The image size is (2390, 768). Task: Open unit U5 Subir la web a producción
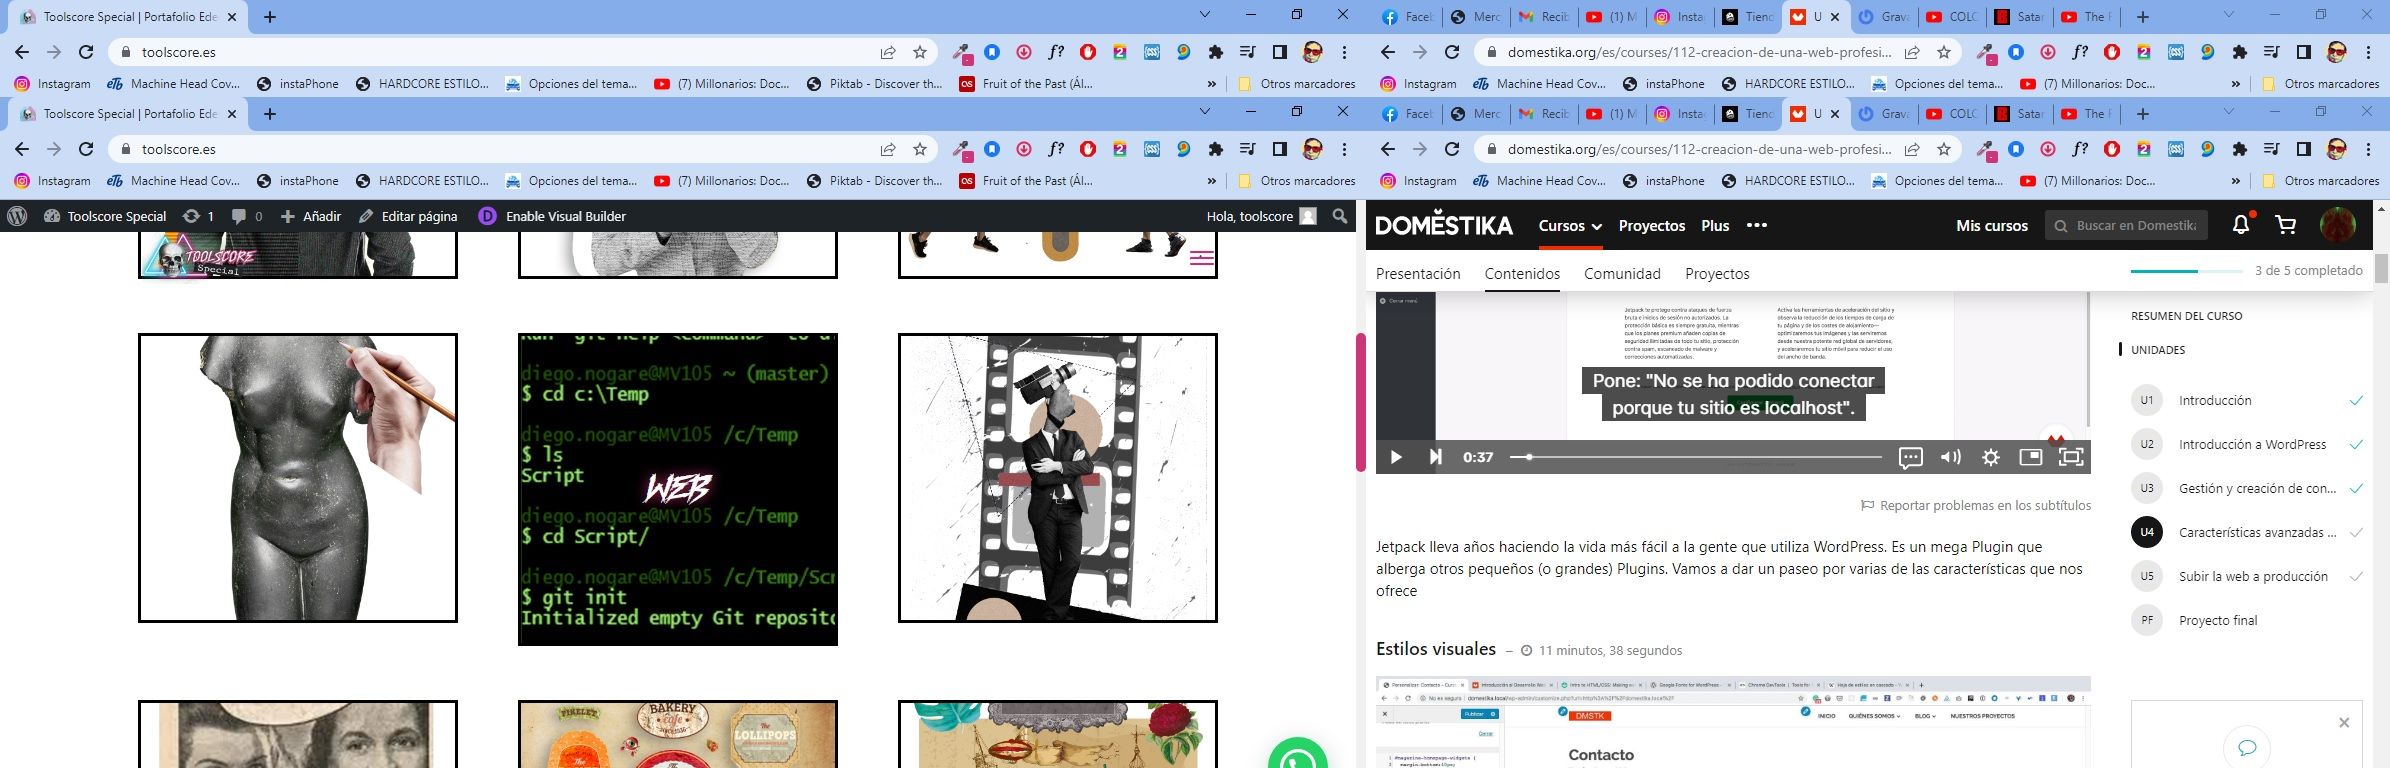coord(2248,576)
